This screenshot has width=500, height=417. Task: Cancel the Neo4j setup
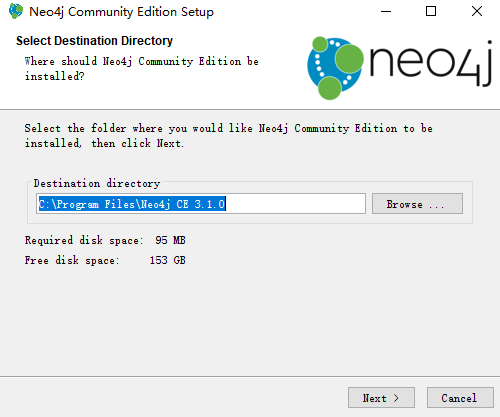click(x=460, y=398)
